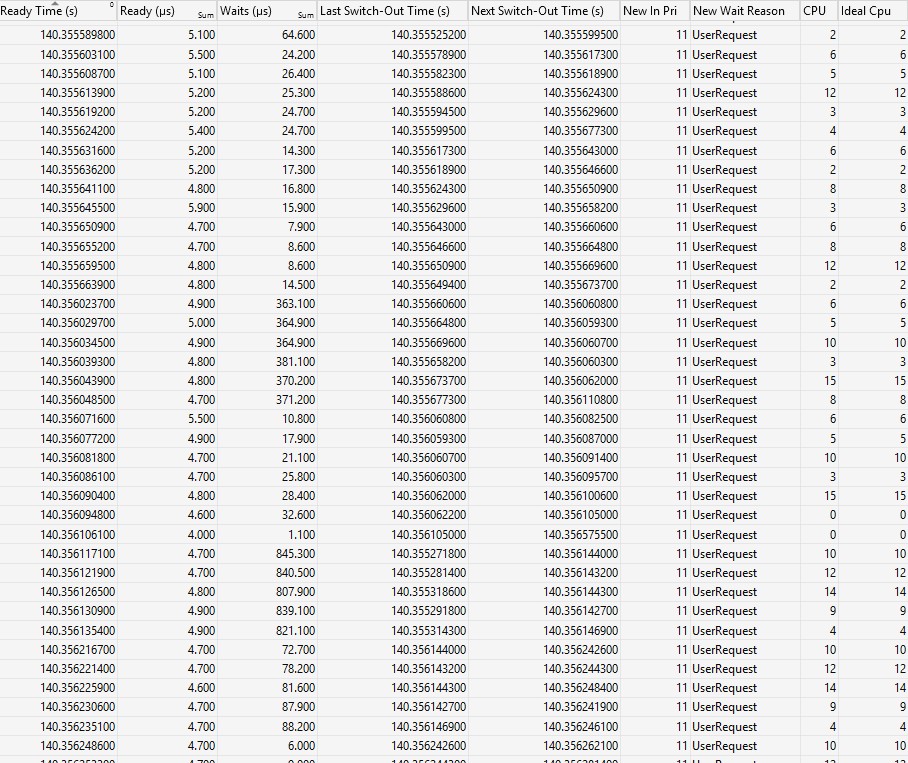The image size is (908, 763).
Task: Select Last Switch-Out Time 140.355318600
Action: tap(429, 592)
